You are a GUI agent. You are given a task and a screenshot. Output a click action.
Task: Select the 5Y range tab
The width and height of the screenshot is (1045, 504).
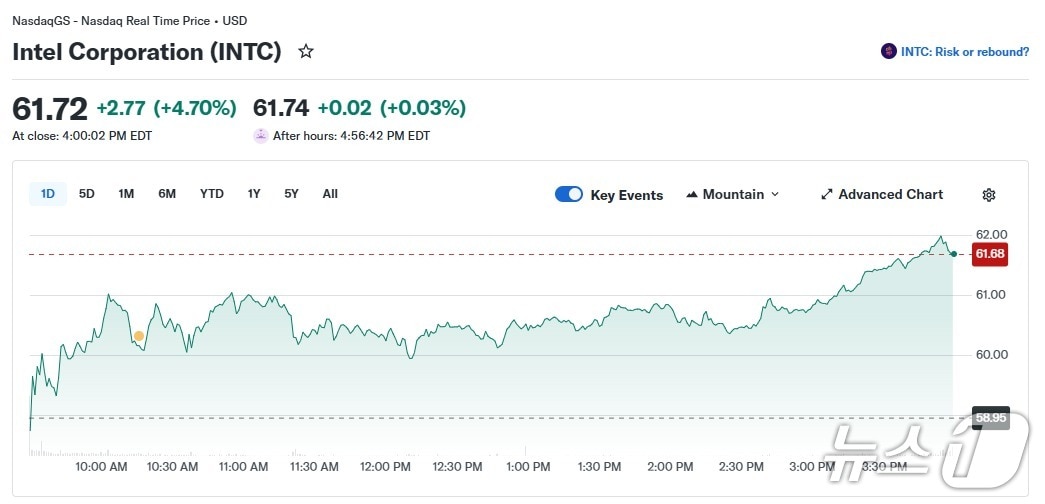(291, 194)
